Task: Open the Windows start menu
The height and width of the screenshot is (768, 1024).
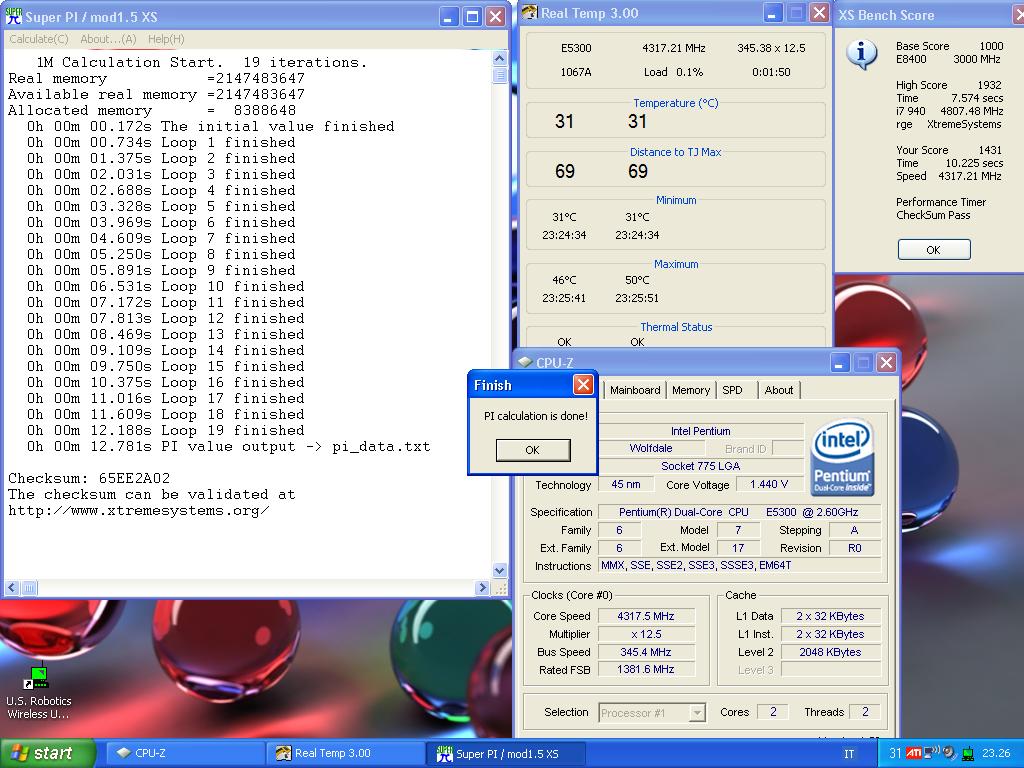Action: [x=47, y=753]
